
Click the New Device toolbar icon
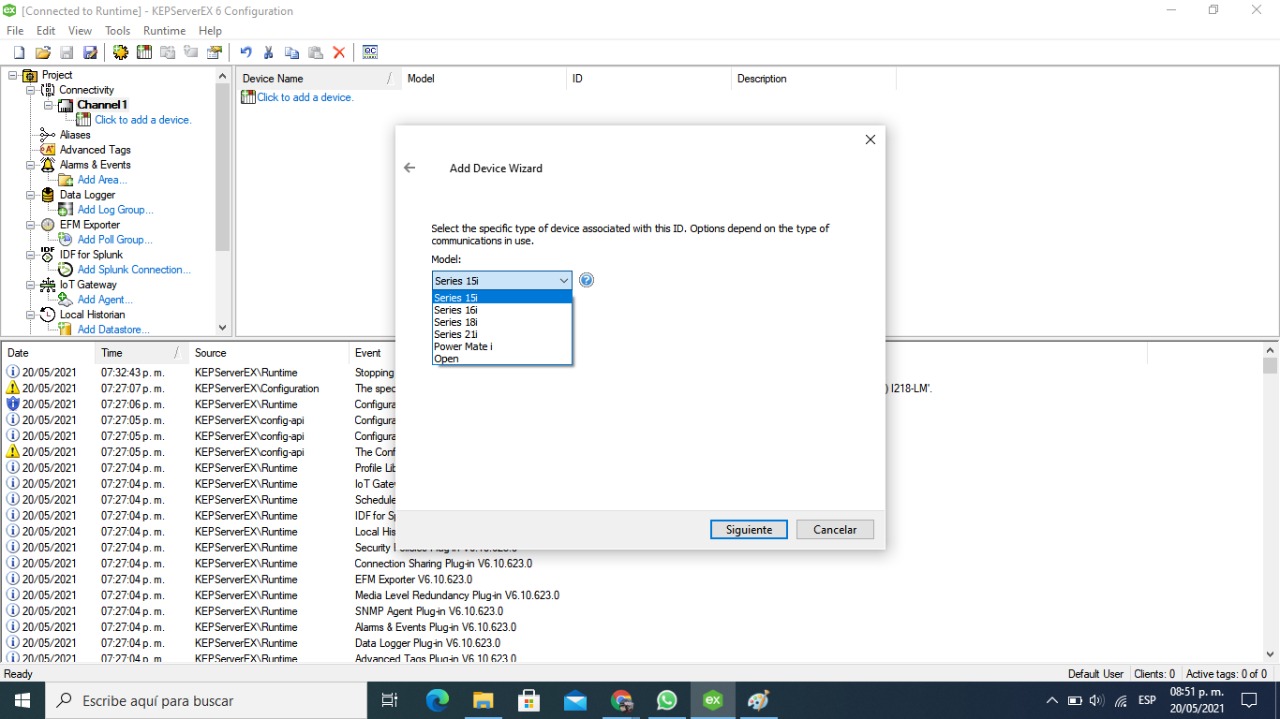[x=145, y=52]
